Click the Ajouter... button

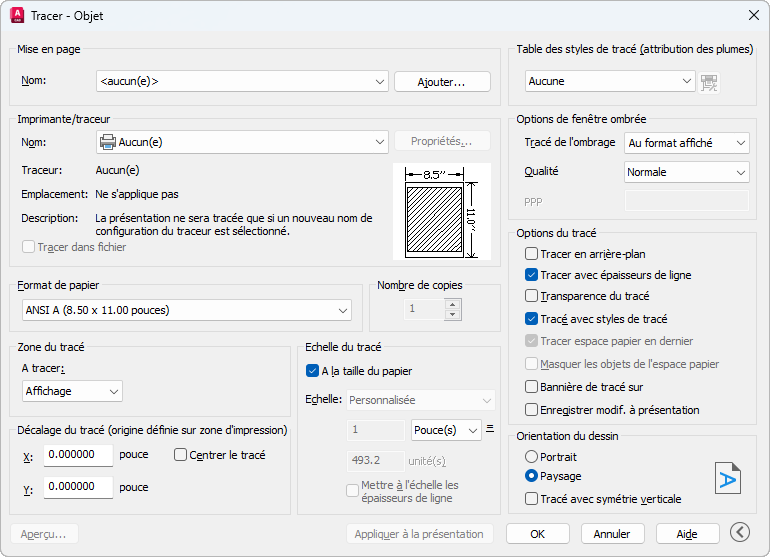(x=442, y=81)
